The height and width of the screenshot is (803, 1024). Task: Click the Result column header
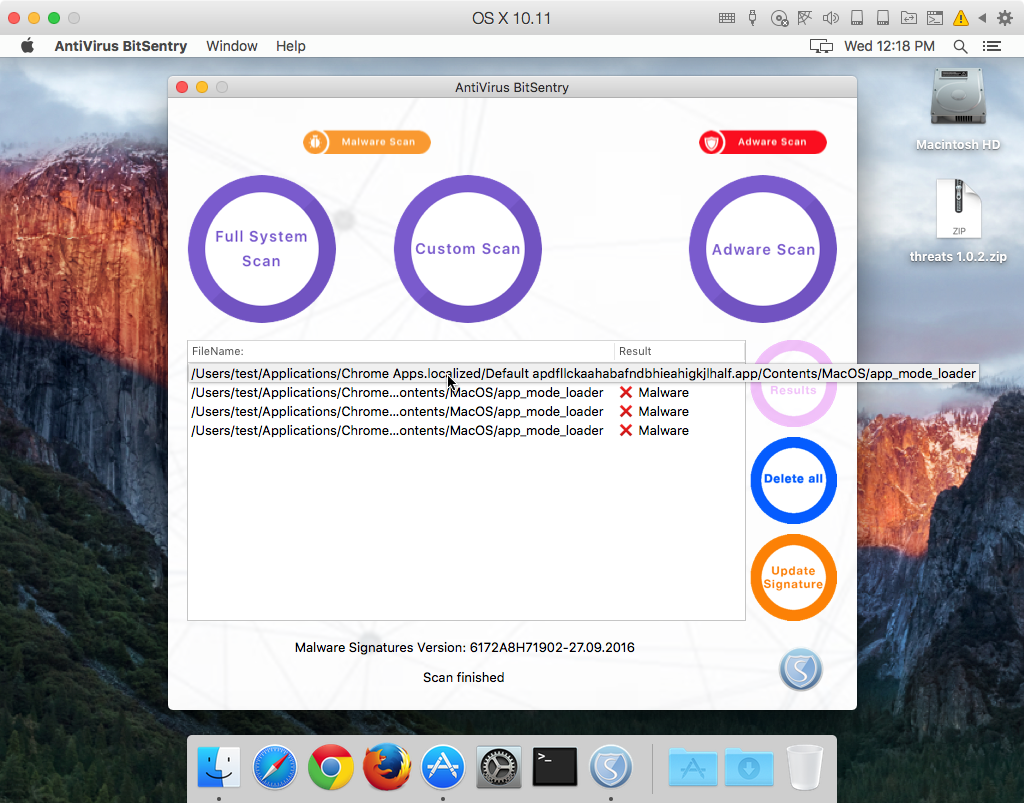pos(678,351)
